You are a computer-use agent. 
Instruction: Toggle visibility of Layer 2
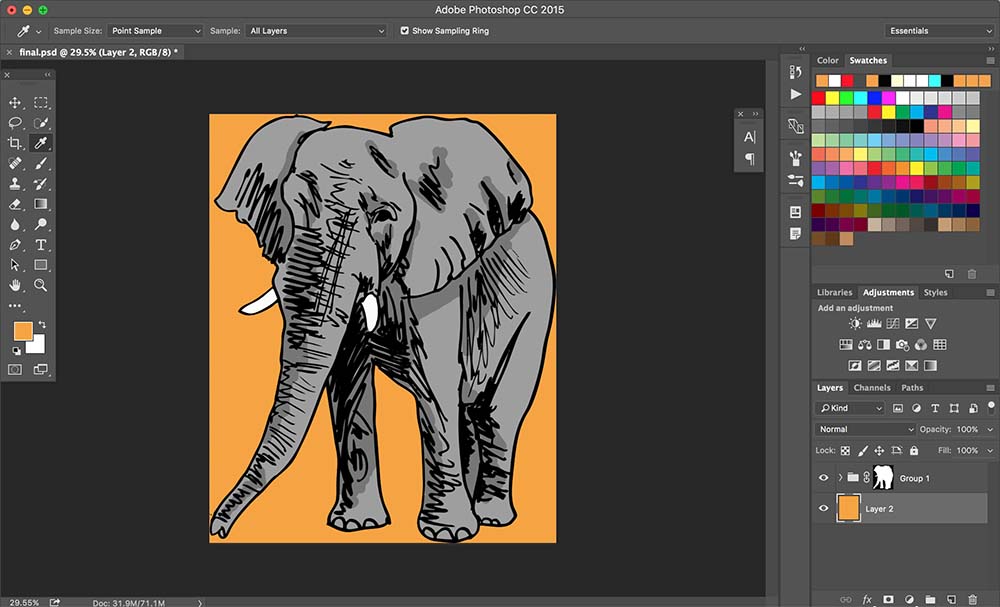pyautogui.click(x=823, y=509)
